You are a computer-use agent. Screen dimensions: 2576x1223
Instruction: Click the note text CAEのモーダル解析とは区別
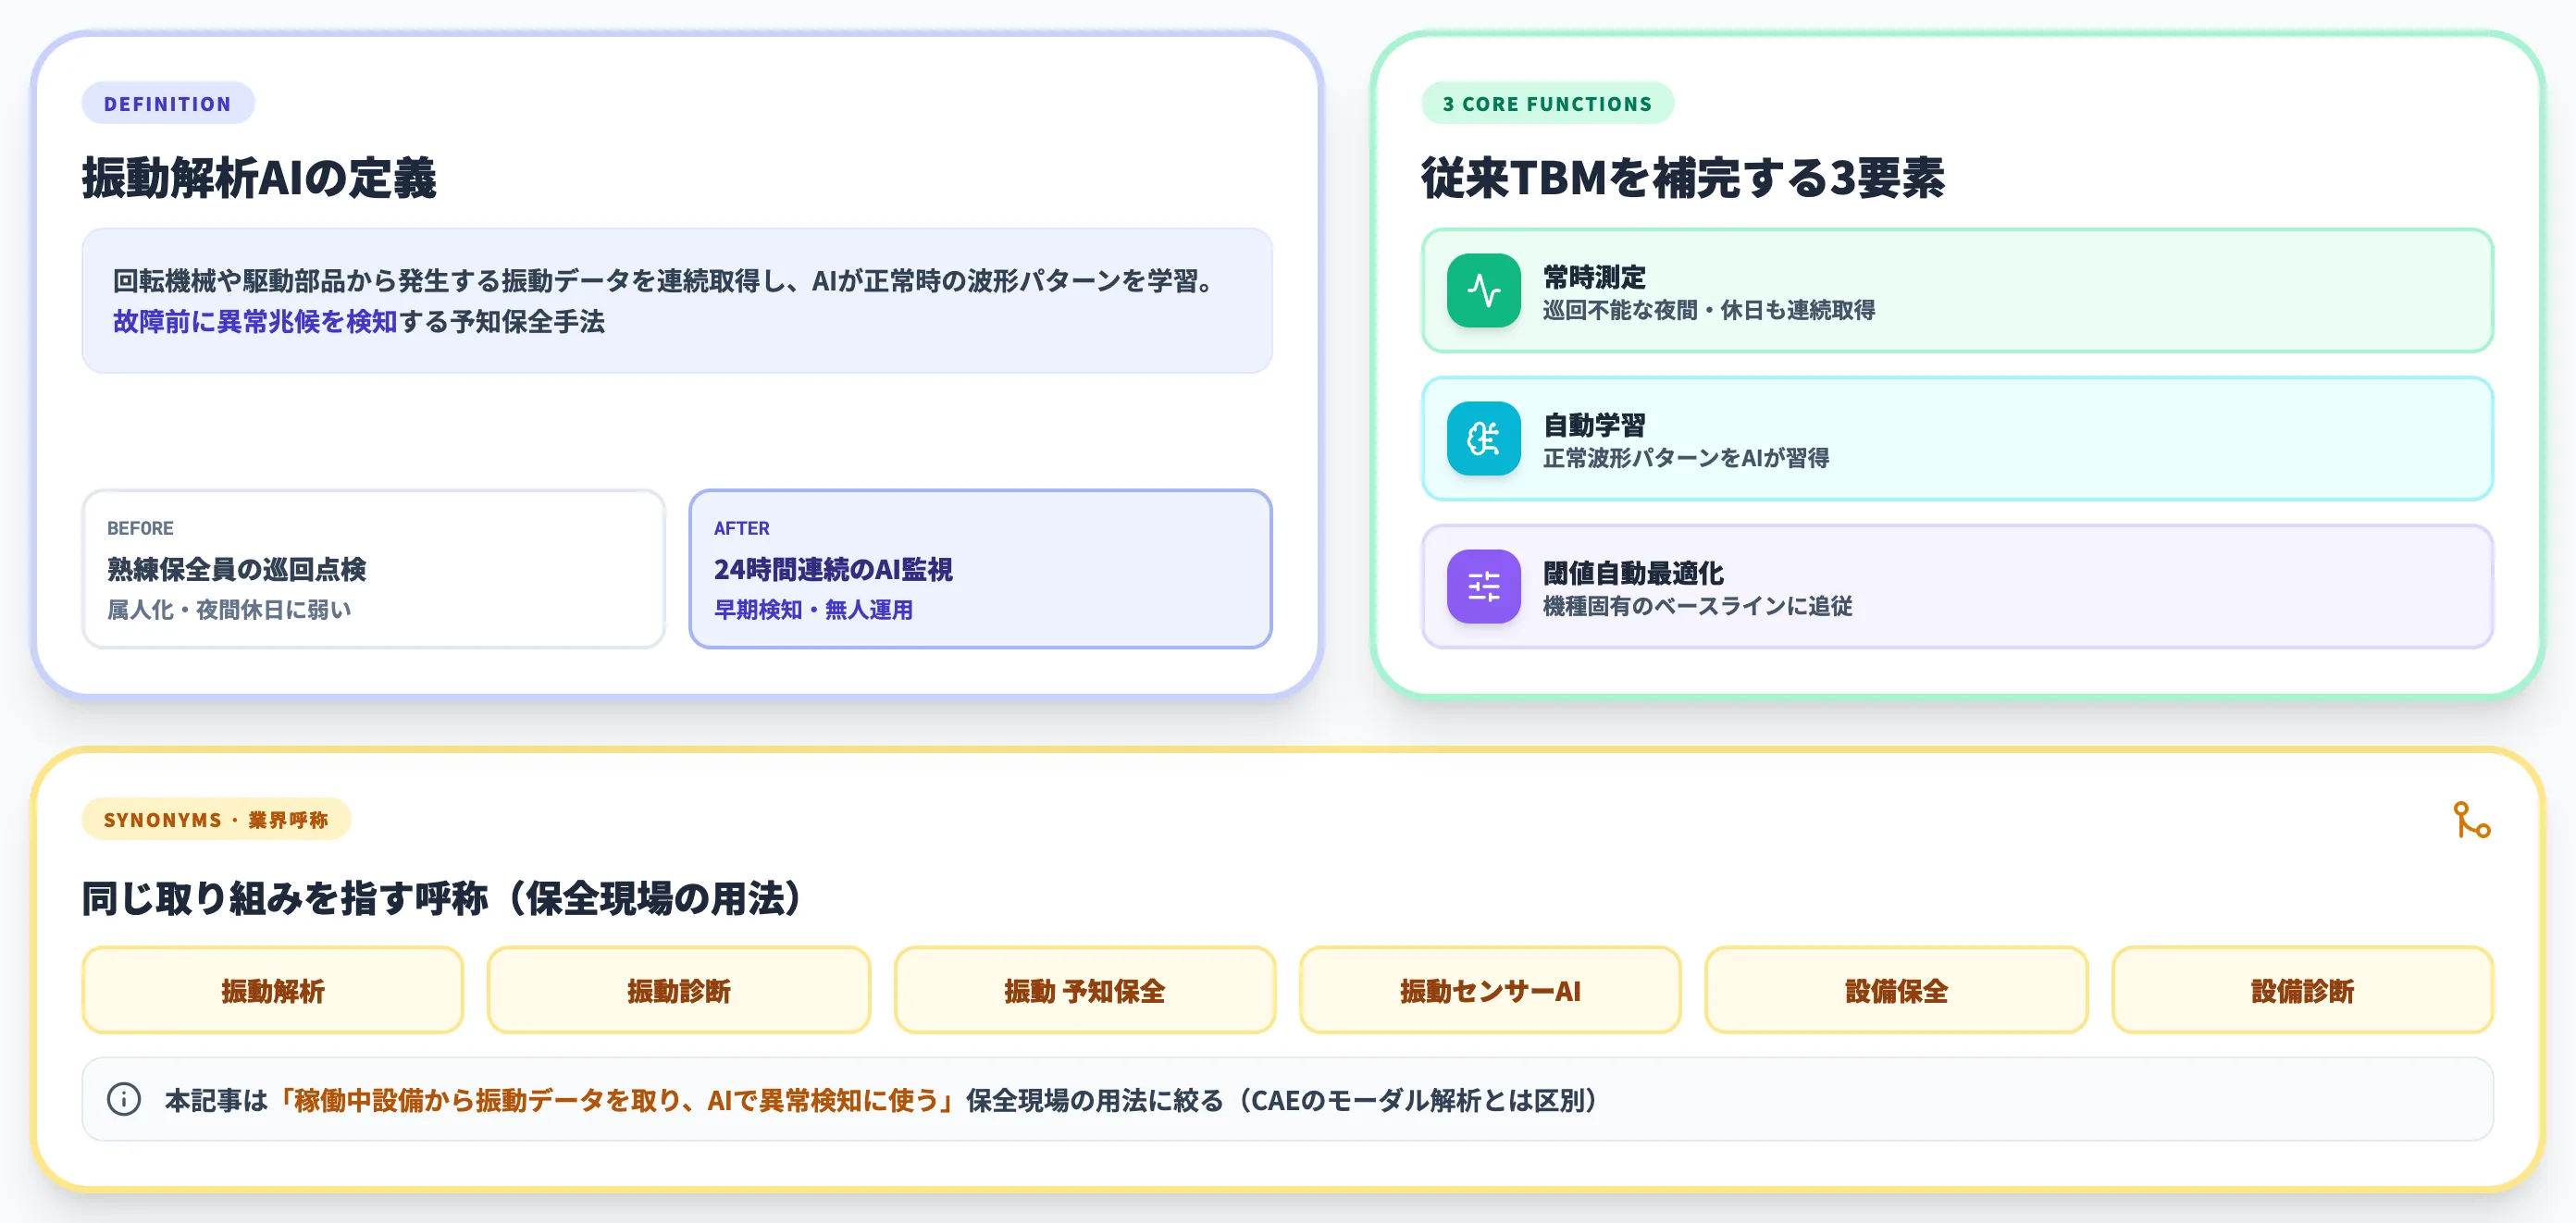tap(1417, 1100)
